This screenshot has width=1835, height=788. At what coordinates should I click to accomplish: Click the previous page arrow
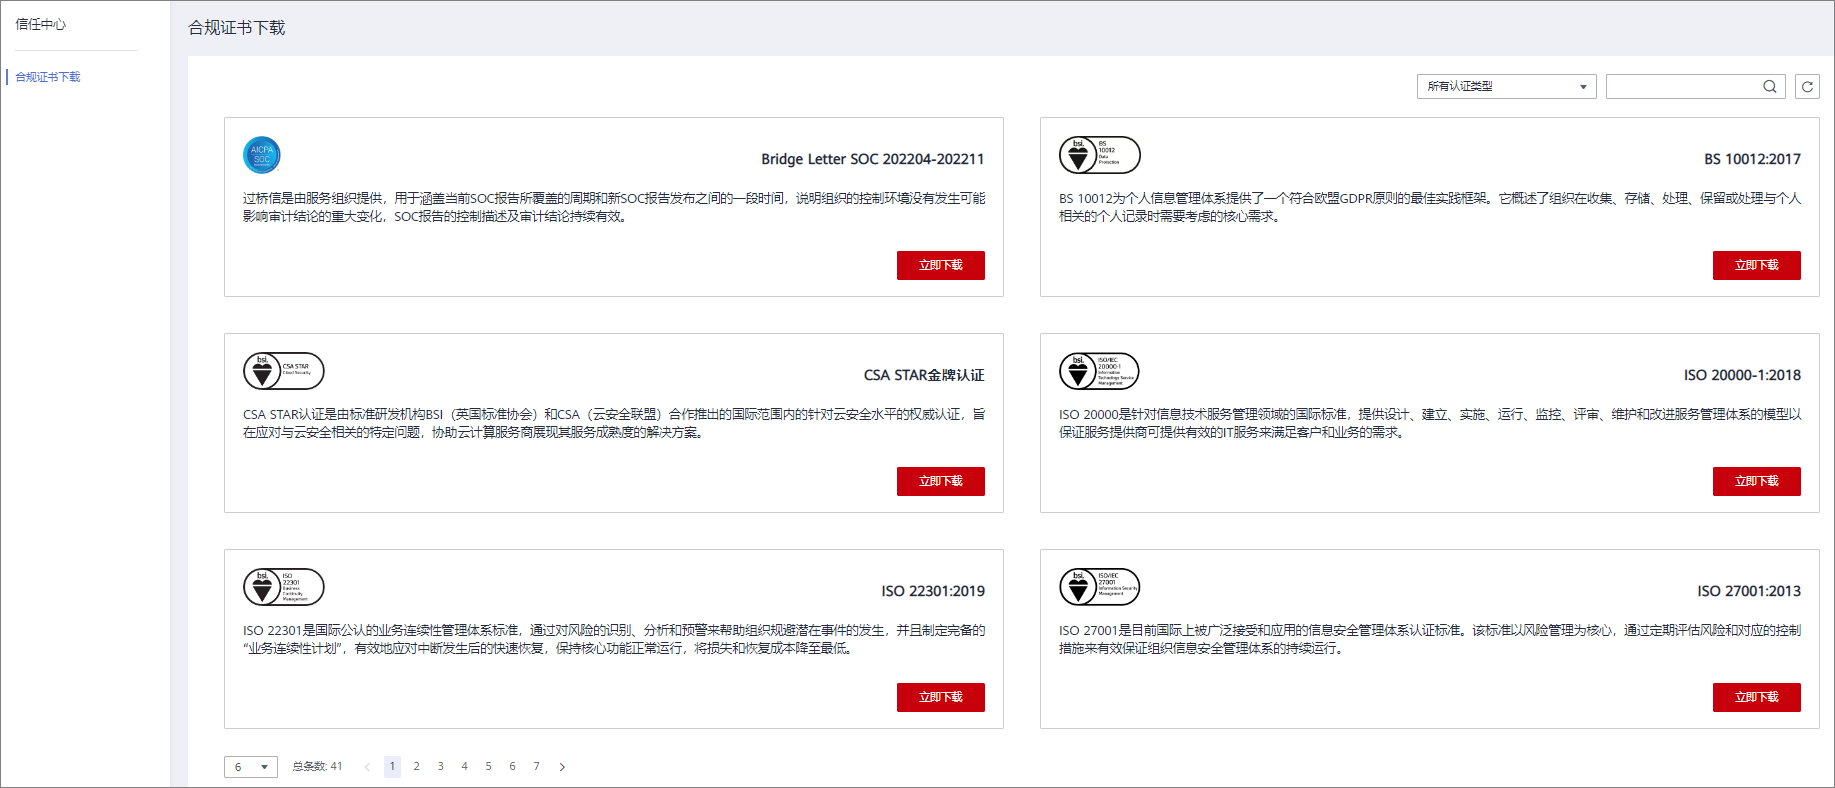click(x=367, y=767)
